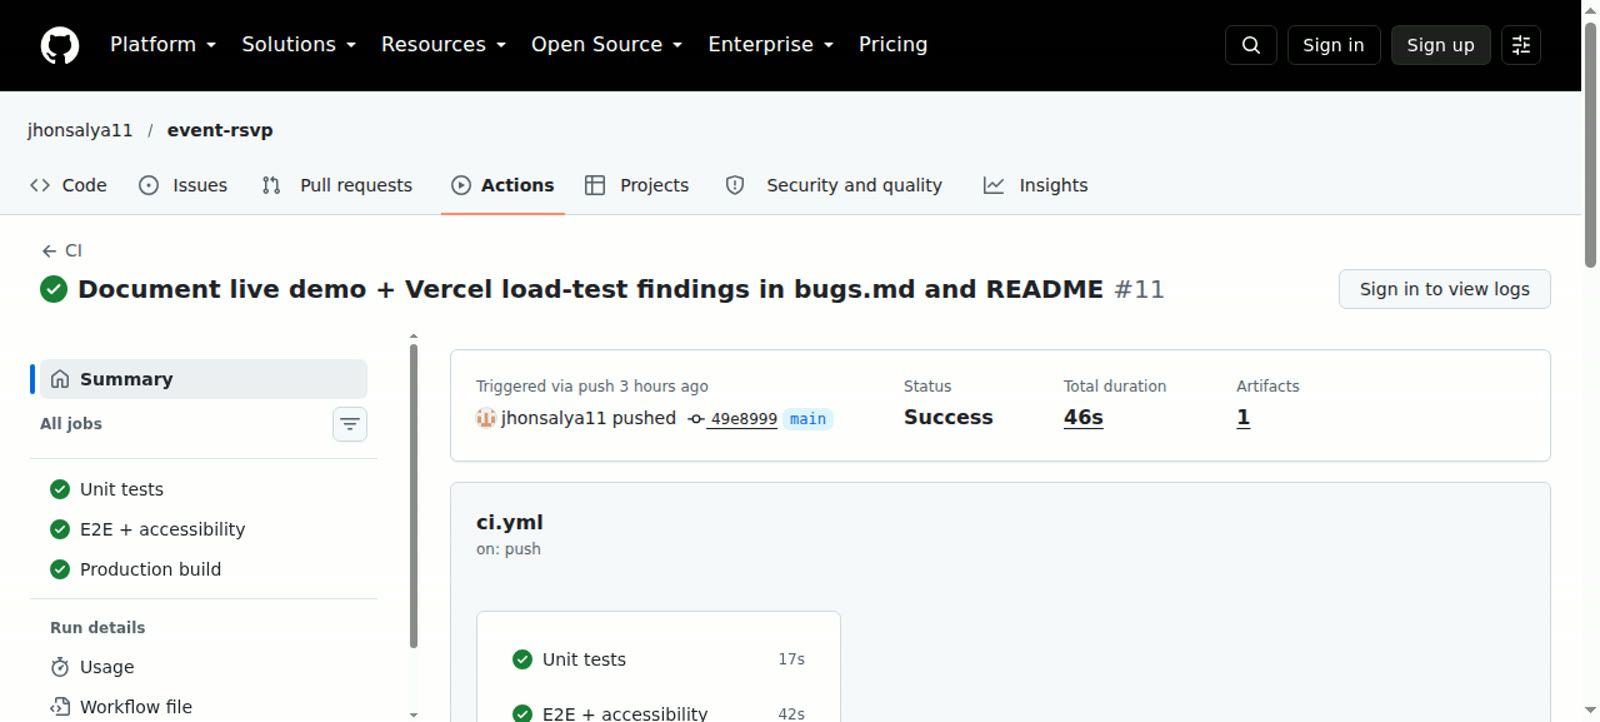Open the jhonsalya11 owner link
The image size is (1600, 722).
coord(80,130)
